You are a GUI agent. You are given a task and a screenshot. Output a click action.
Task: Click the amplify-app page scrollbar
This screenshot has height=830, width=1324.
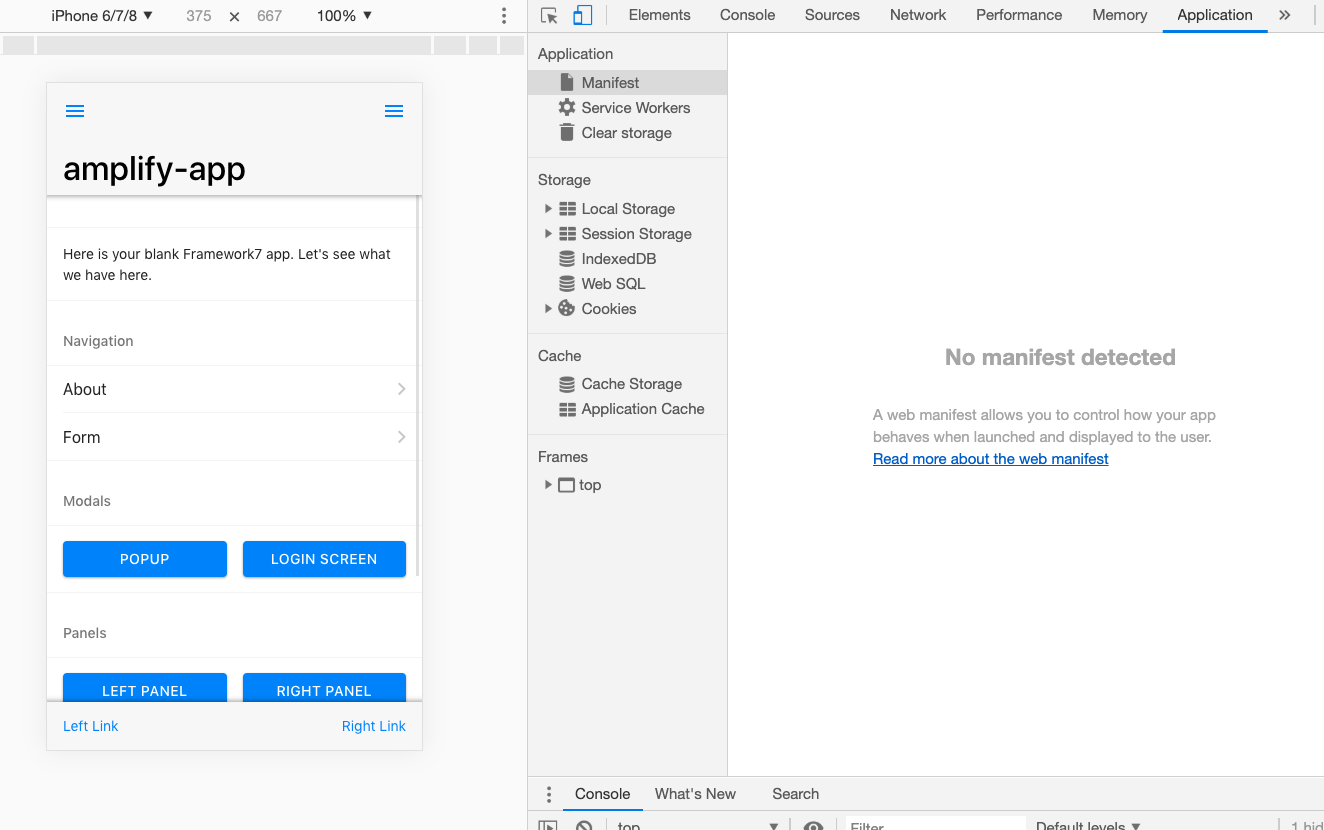tap(418, 388)
